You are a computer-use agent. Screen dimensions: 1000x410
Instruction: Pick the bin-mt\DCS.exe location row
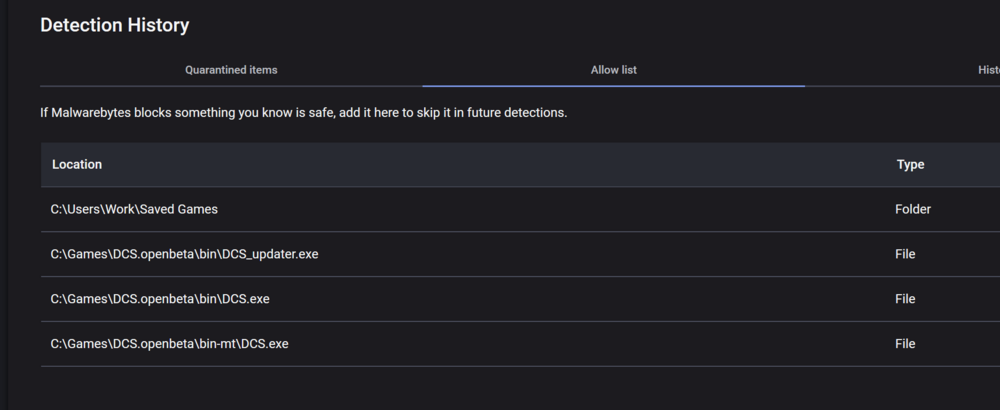169,344
